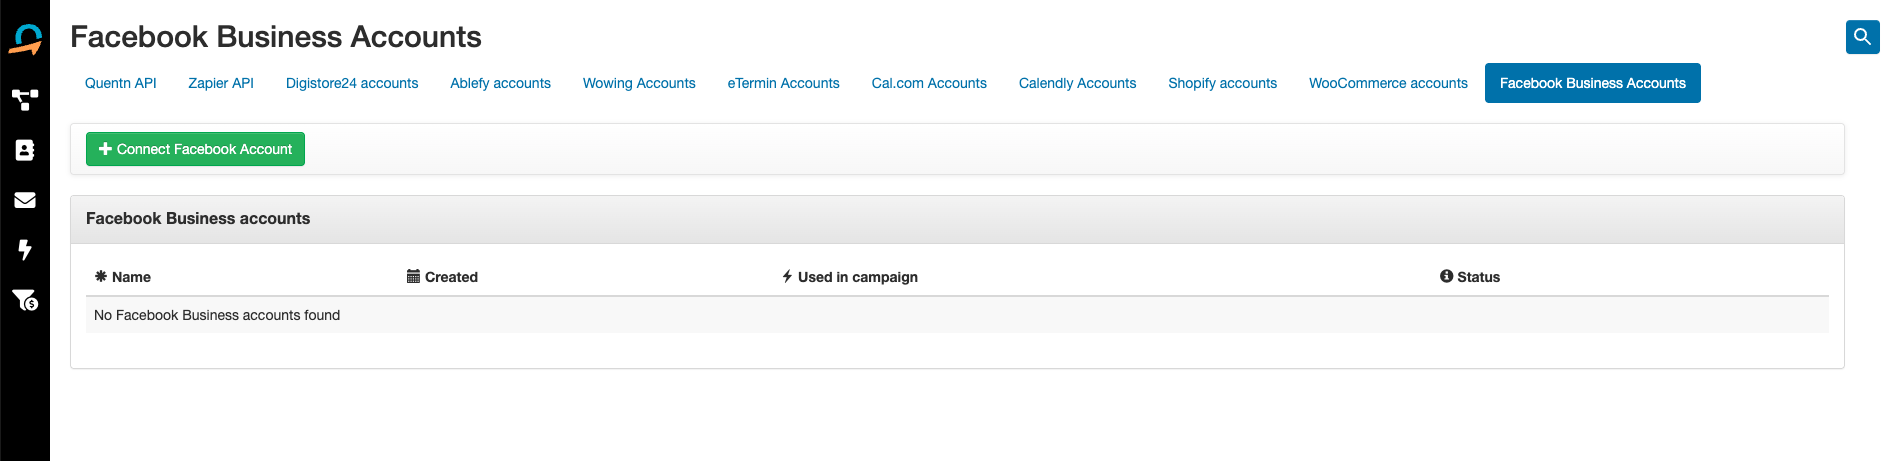
Task: Select the Ablefy accounts tab
Action: pos(500,83)
